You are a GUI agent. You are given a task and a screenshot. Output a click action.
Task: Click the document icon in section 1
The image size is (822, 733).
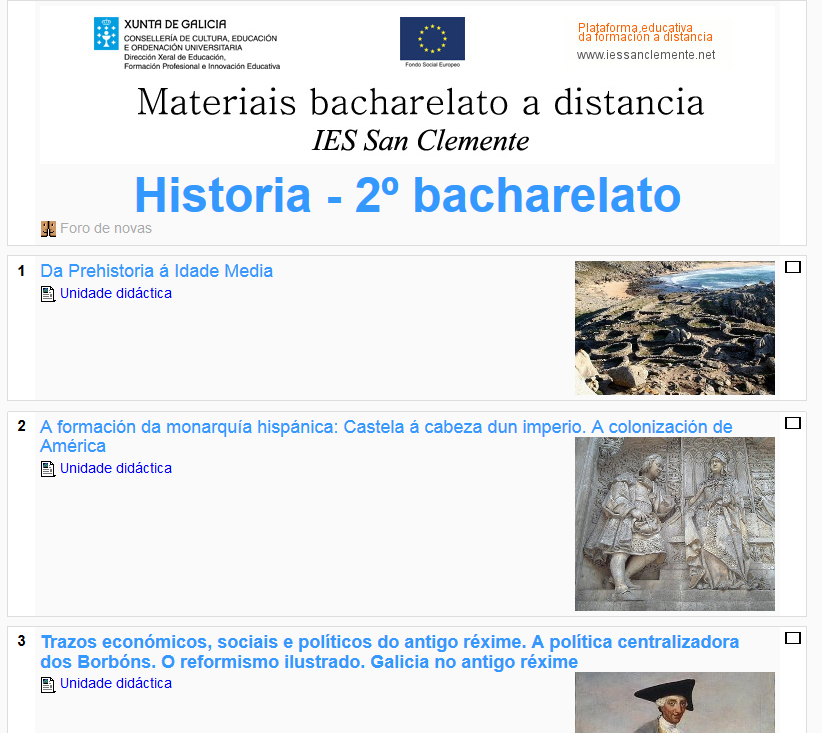pos(48,294)
